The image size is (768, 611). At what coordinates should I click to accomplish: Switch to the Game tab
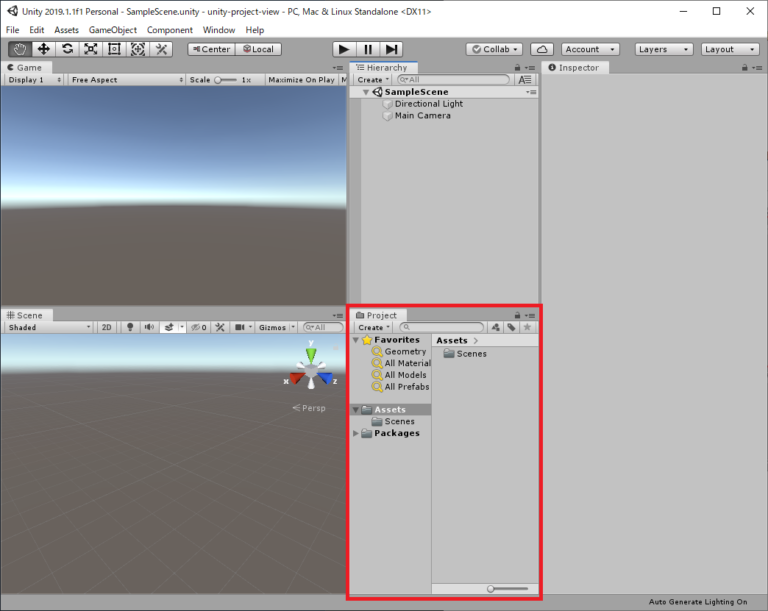(x=24, y=67)
